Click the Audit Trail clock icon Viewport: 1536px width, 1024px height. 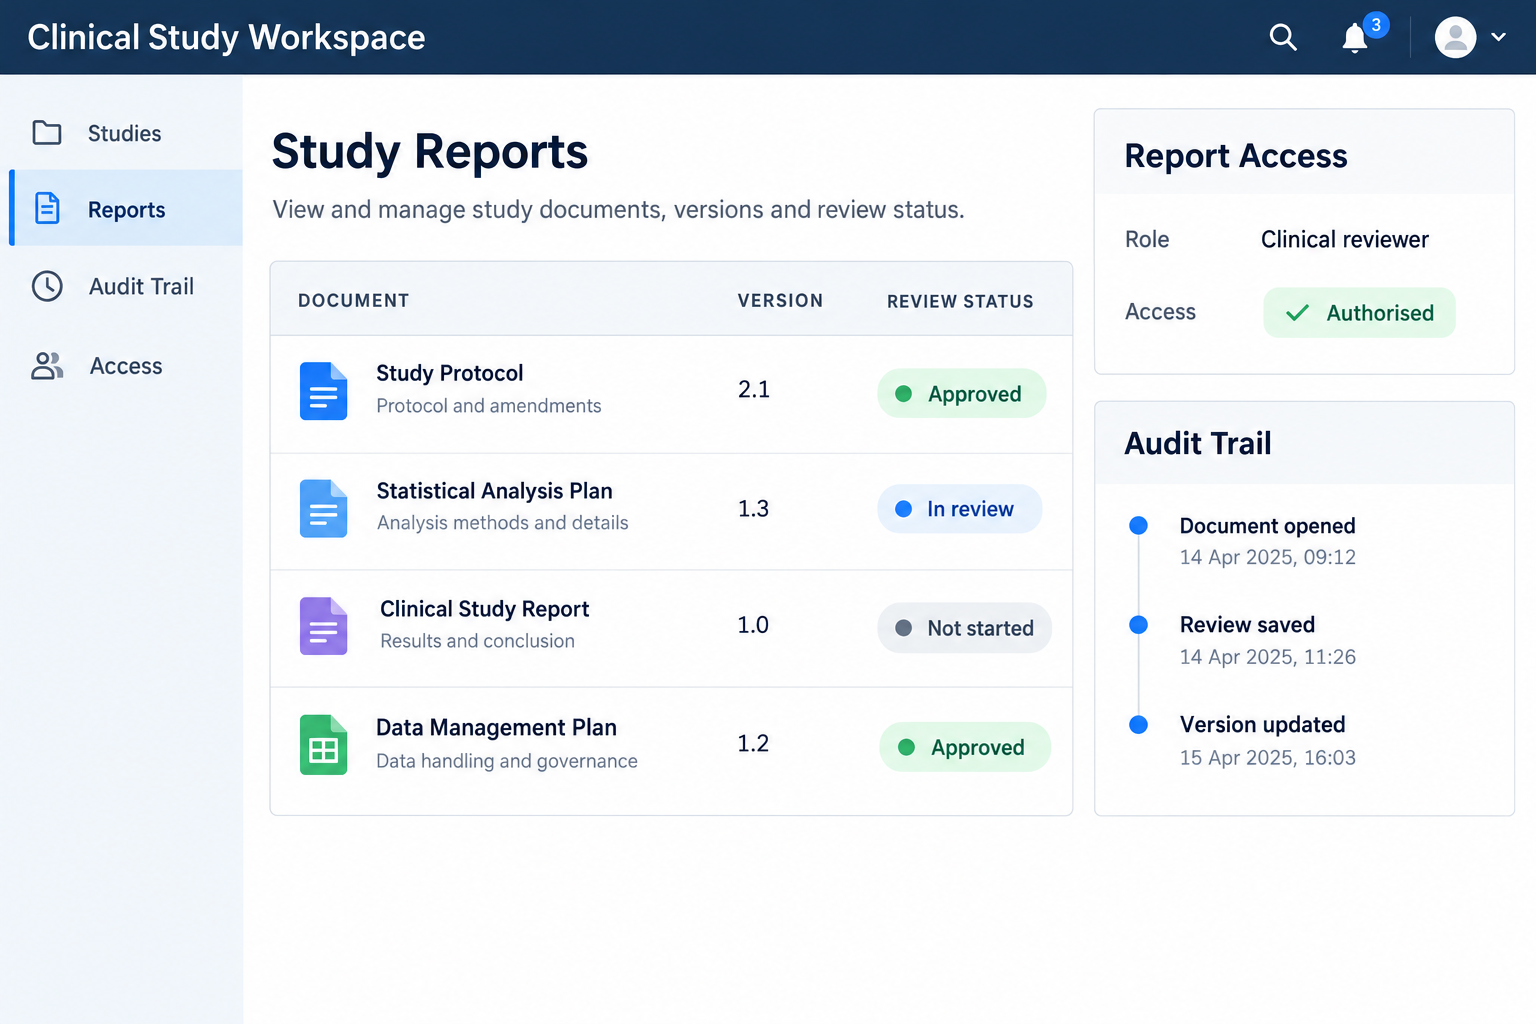(x=47, y=286)
